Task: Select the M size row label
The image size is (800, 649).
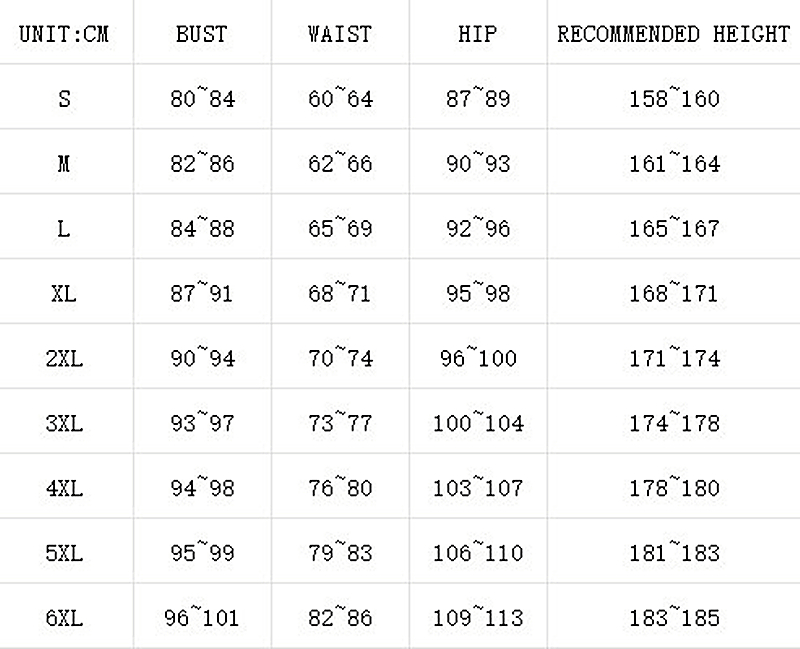Action: [64, 164]
